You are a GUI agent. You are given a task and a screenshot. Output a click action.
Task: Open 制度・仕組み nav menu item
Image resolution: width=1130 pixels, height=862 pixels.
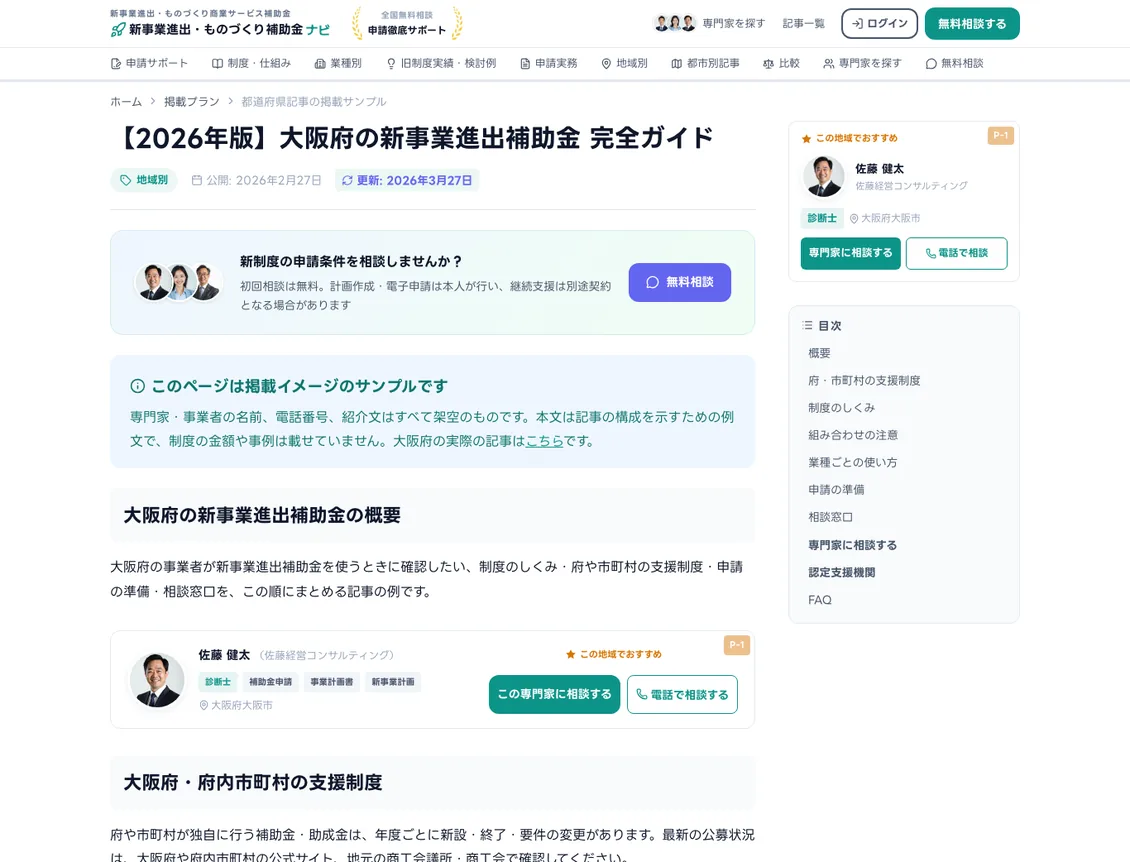[252, 63]
